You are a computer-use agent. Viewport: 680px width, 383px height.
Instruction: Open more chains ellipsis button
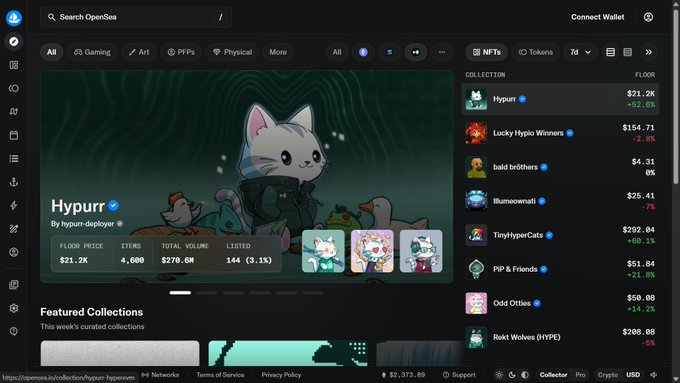[x=441, y=52]
